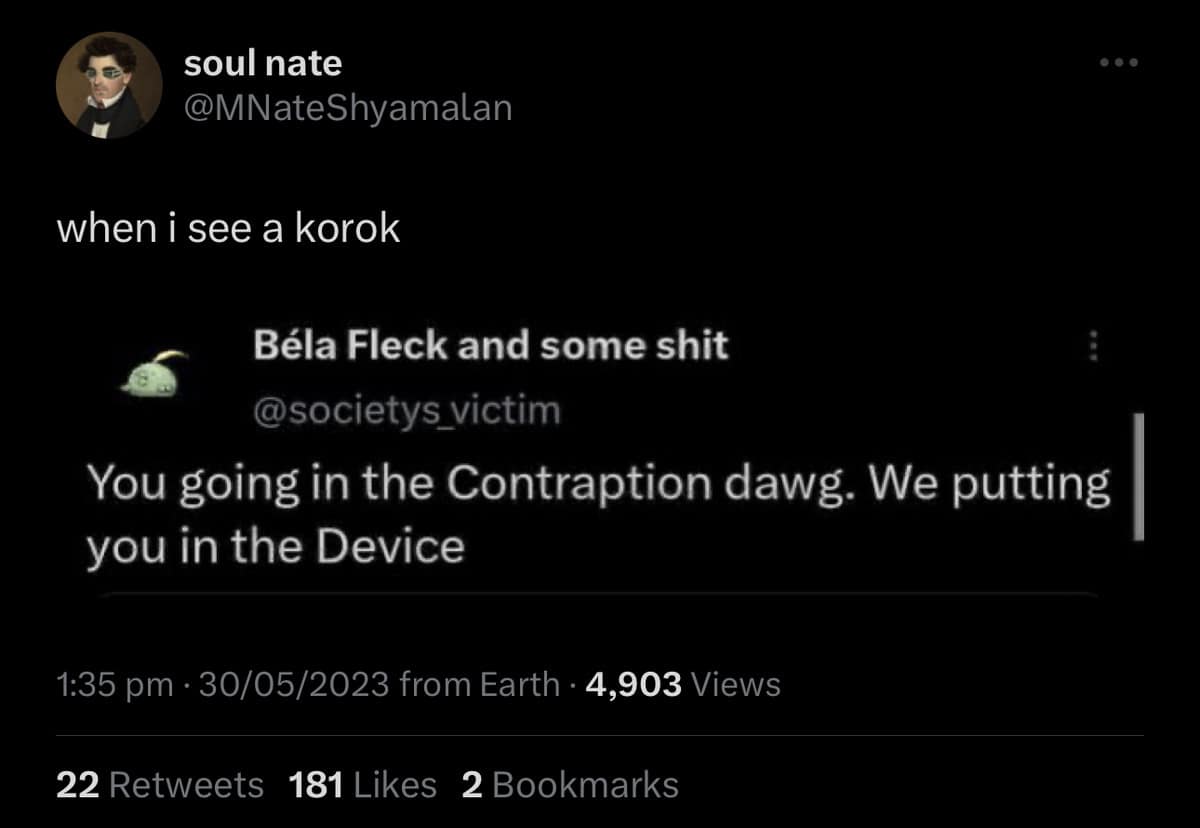Screen dimensions: 1200x828
Task: Show the 22 Retweets list
Action: [160, 784]
